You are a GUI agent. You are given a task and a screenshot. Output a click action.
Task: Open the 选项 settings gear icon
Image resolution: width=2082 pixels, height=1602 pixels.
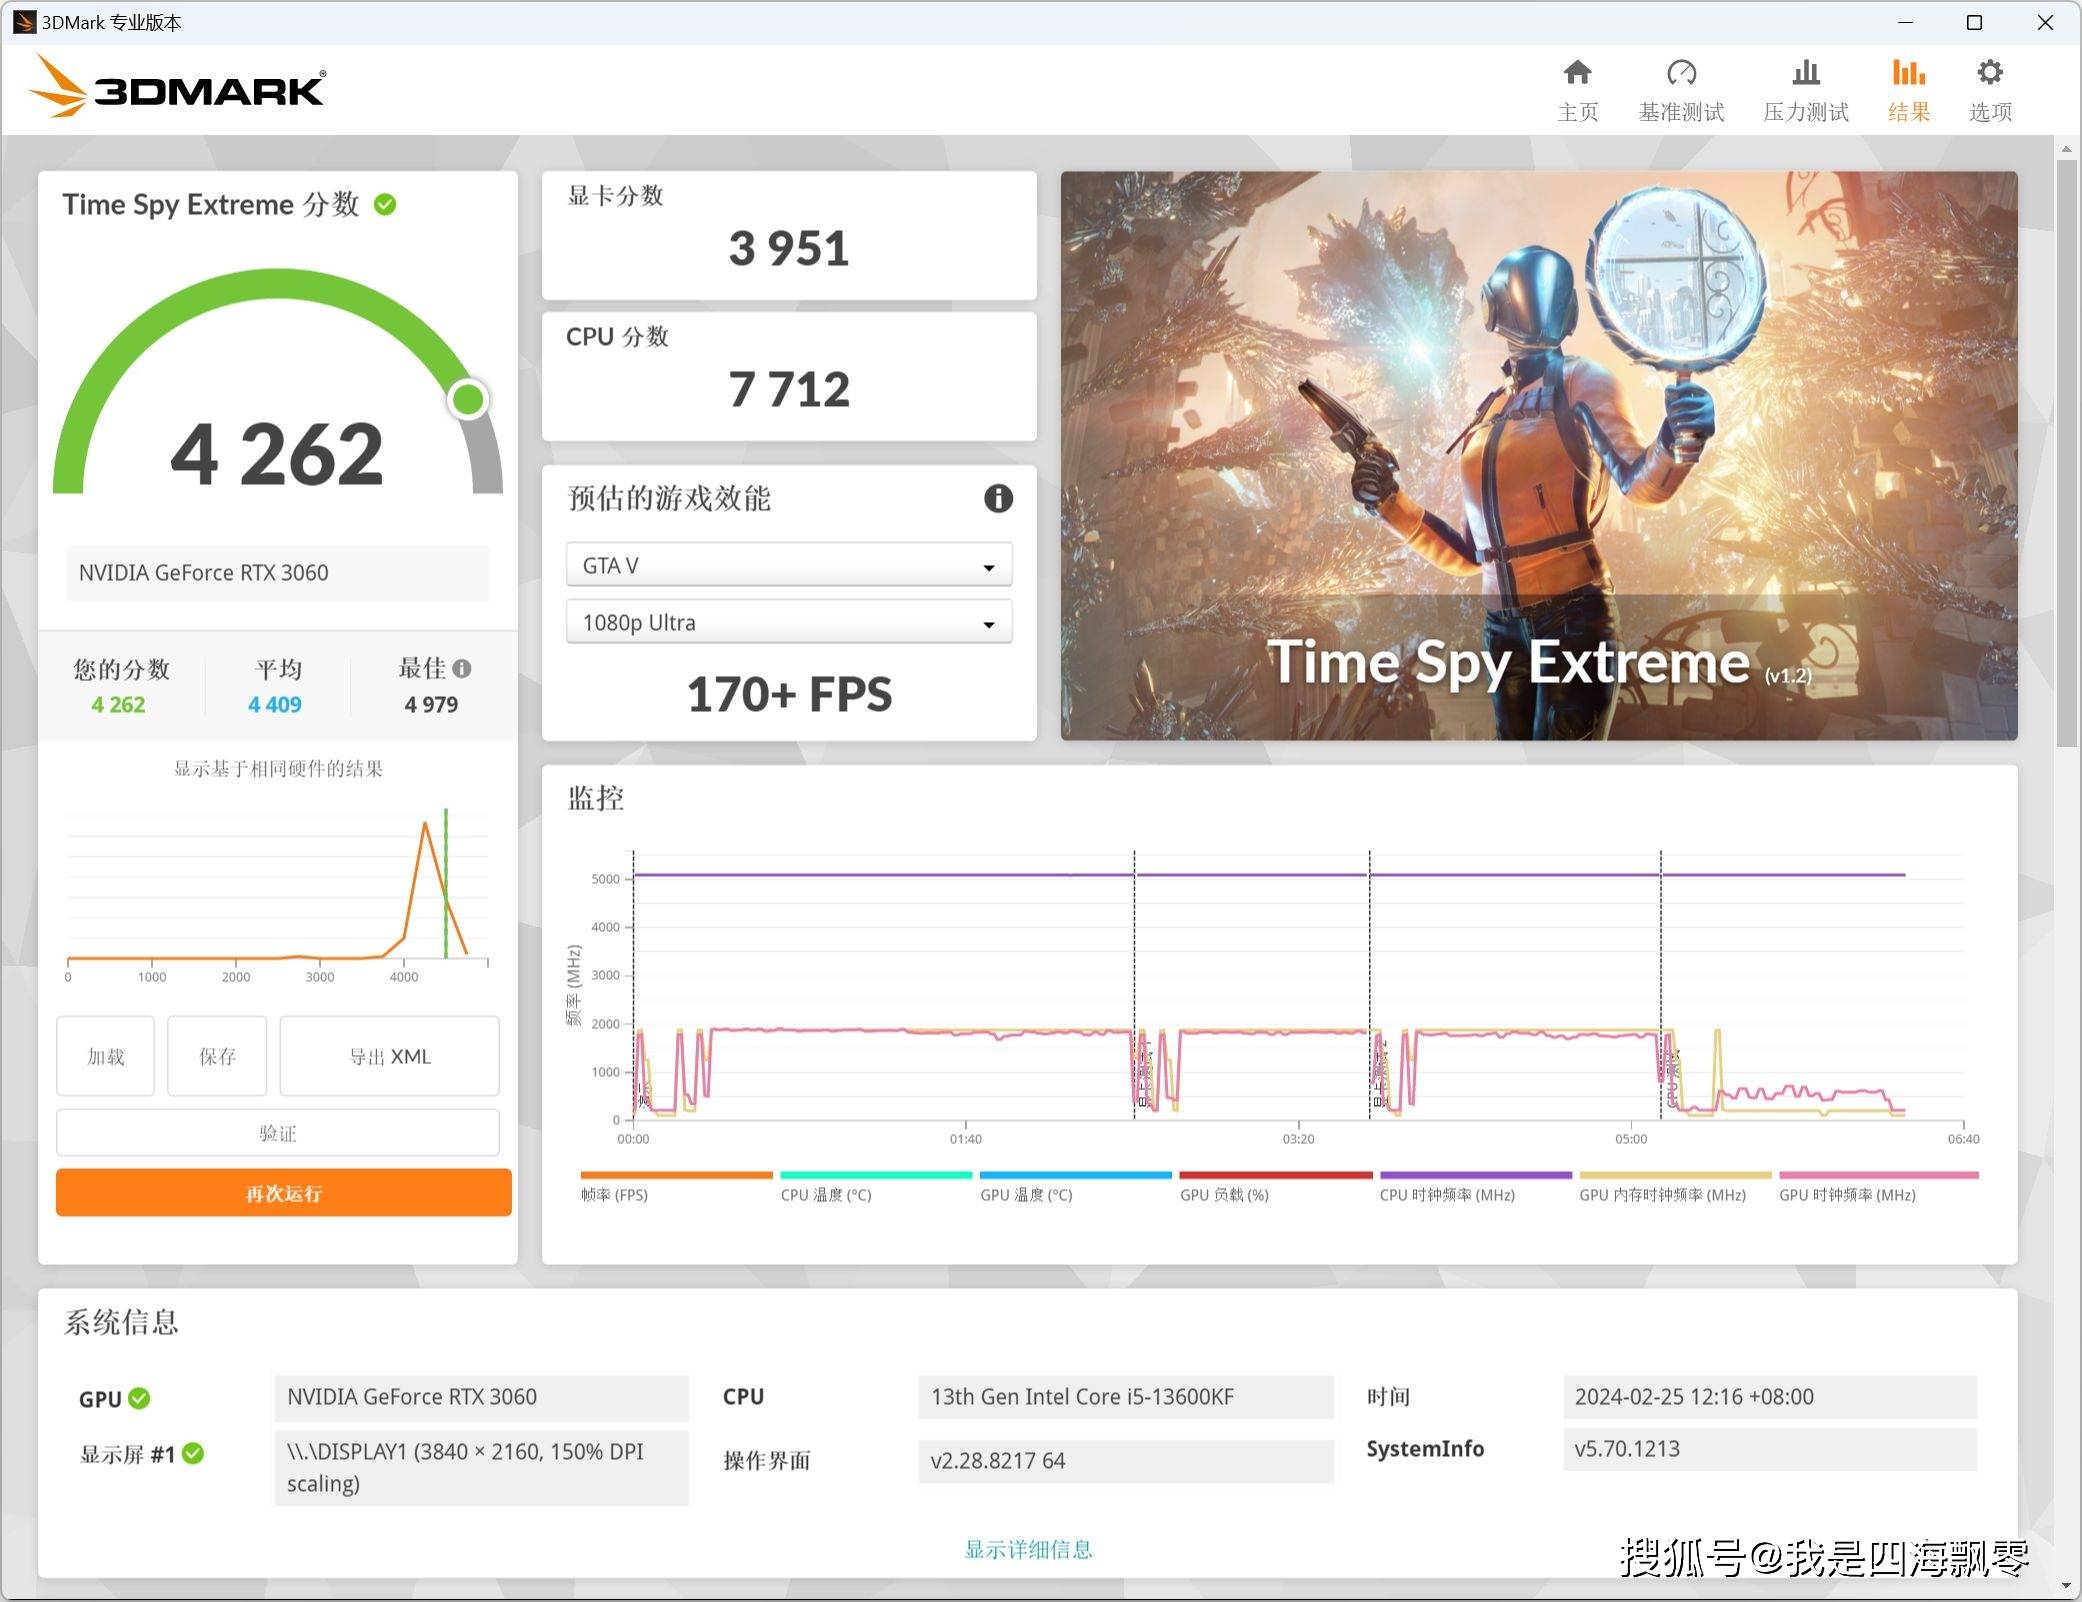pyautogui.click(x=1990, y=88)
